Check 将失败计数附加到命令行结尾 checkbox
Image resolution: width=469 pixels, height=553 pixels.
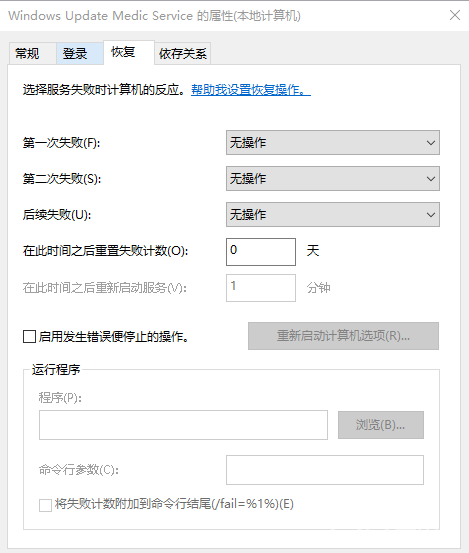click(x=45, y=505)
